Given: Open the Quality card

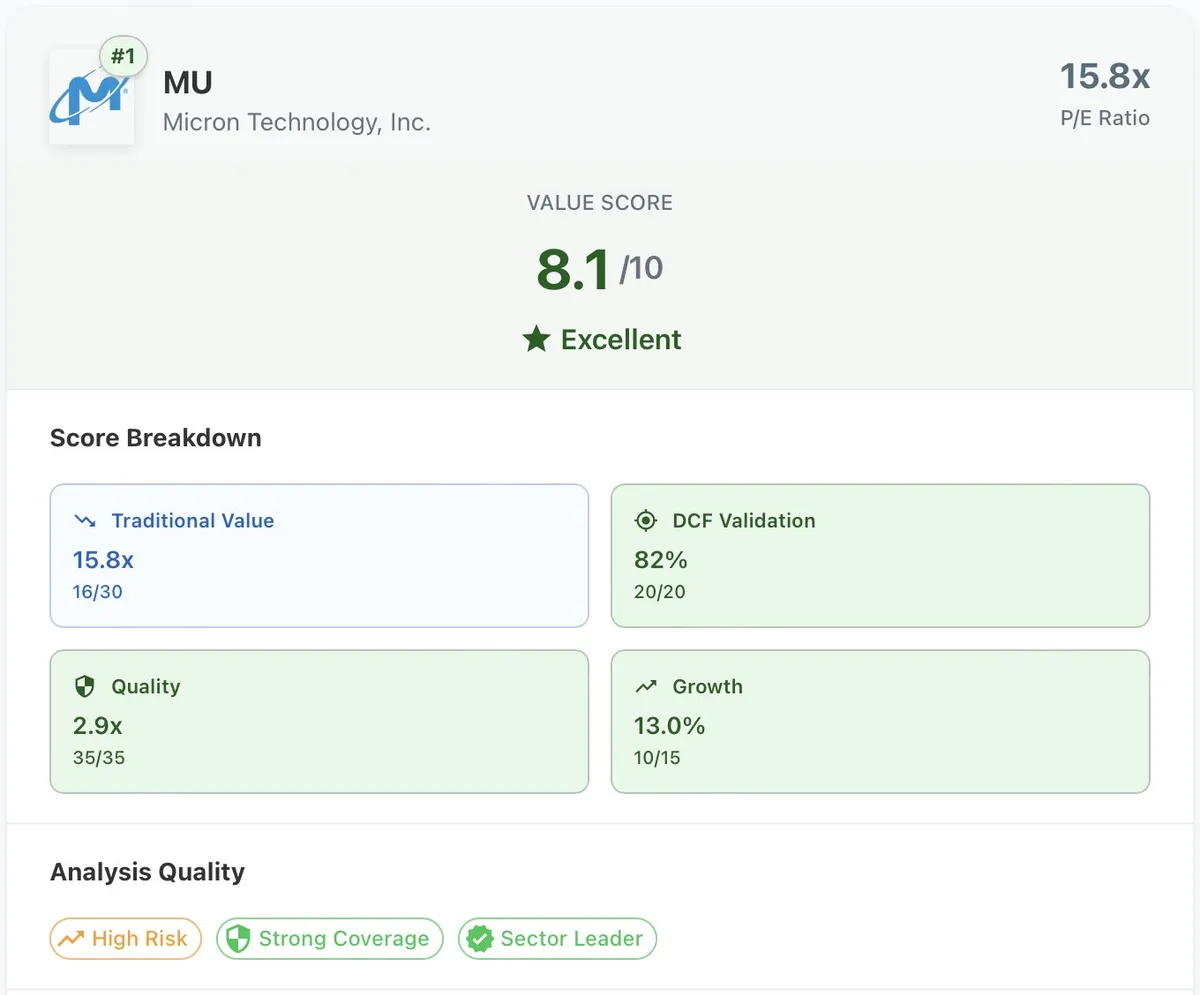Looking at the screenshot, I should 319,722.
